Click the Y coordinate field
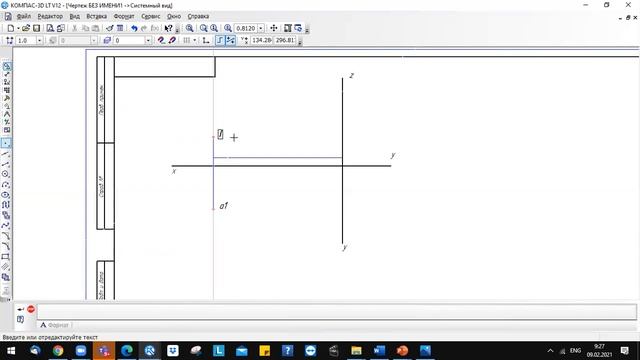640x360 pixels. 284,40
